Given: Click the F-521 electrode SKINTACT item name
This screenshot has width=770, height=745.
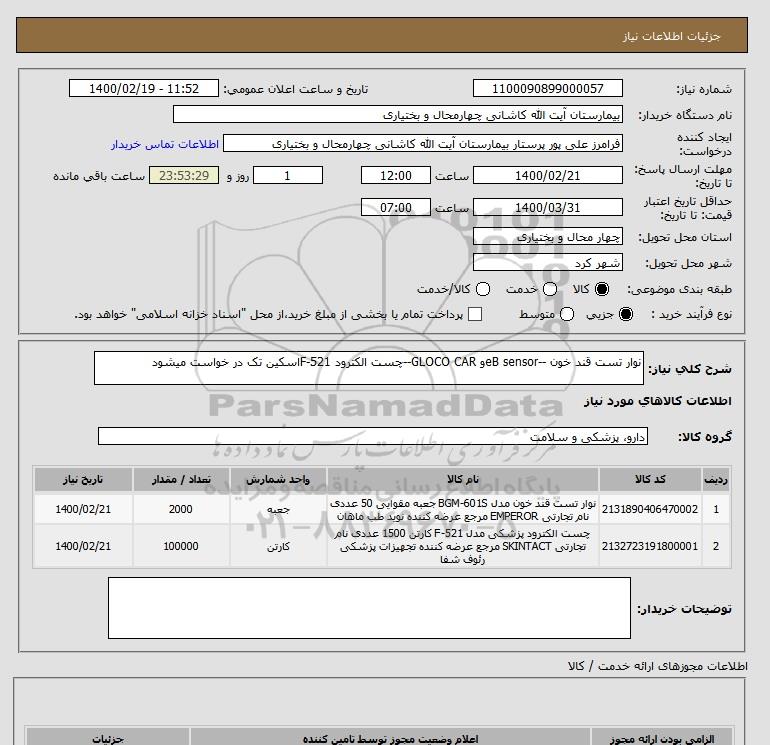Looking at the screenshot, I should point(463,546).
